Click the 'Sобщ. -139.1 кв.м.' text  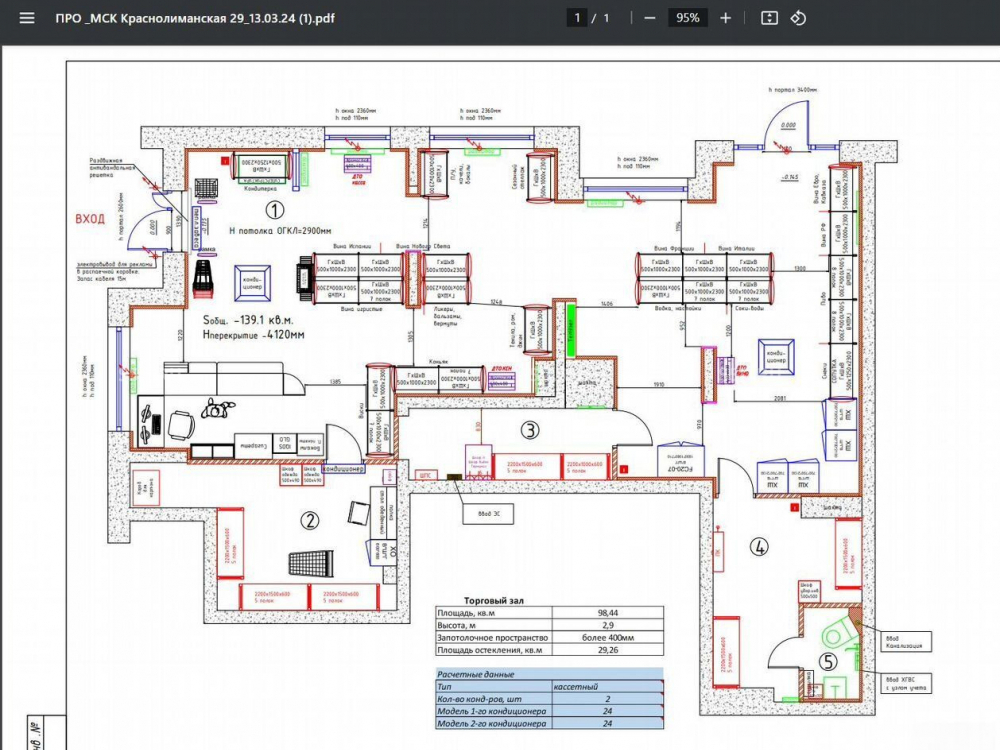(248, 320)
